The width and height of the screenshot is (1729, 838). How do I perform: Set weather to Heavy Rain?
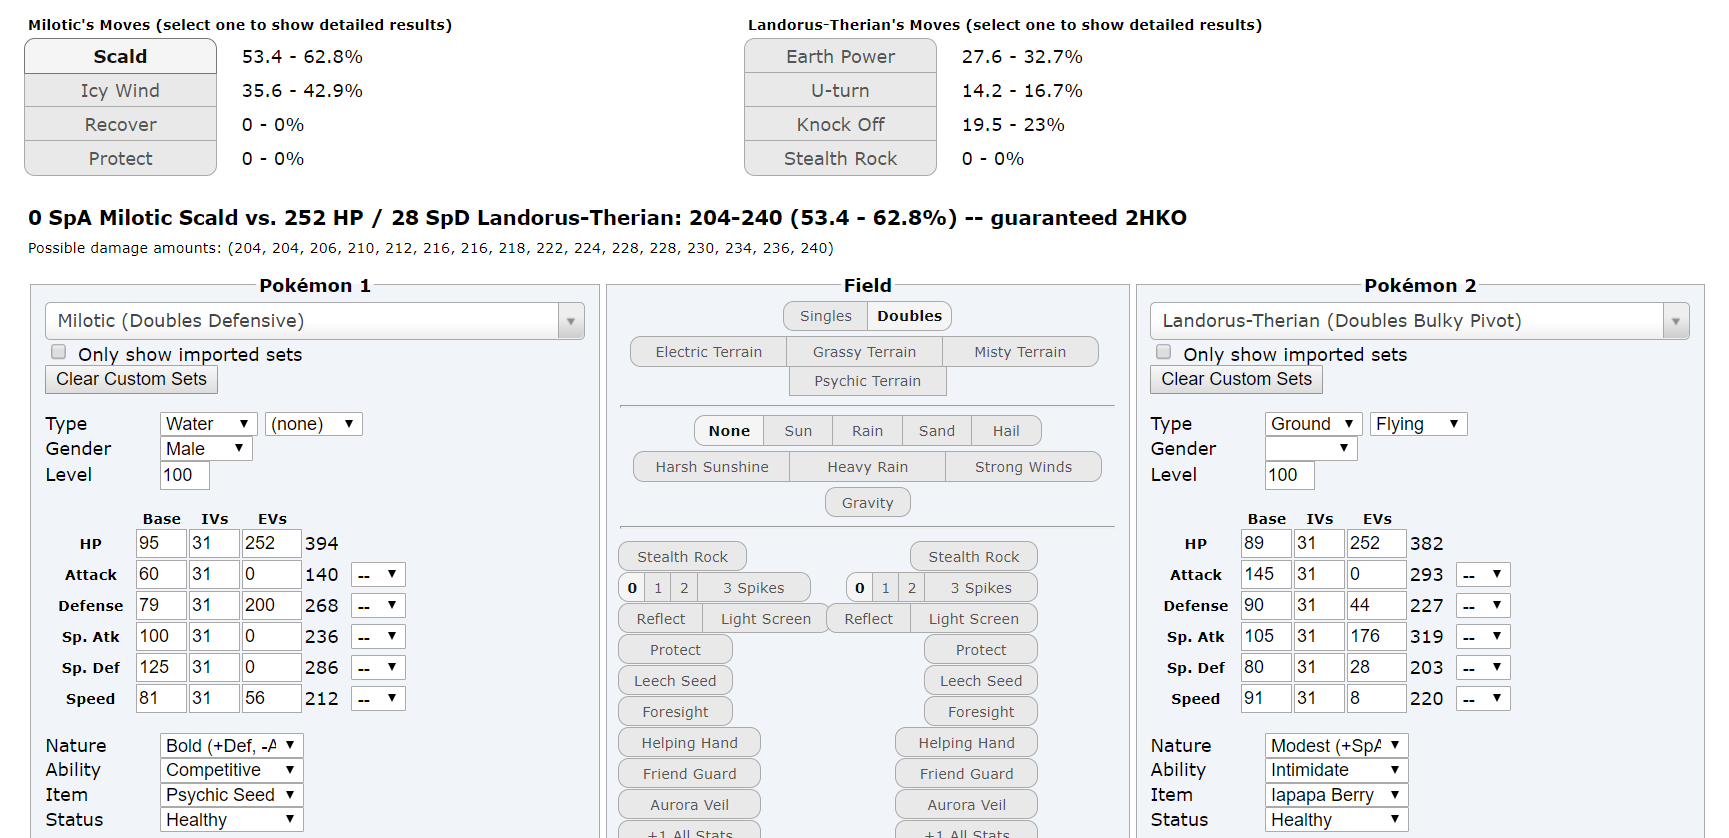coord(867,467)
